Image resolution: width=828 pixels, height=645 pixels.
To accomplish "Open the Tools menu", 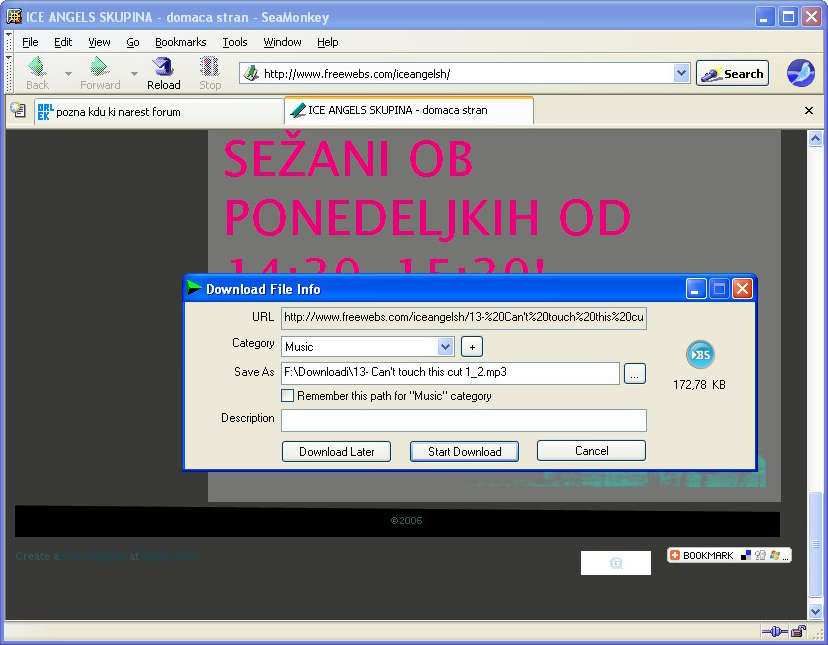I will (234, 42).
